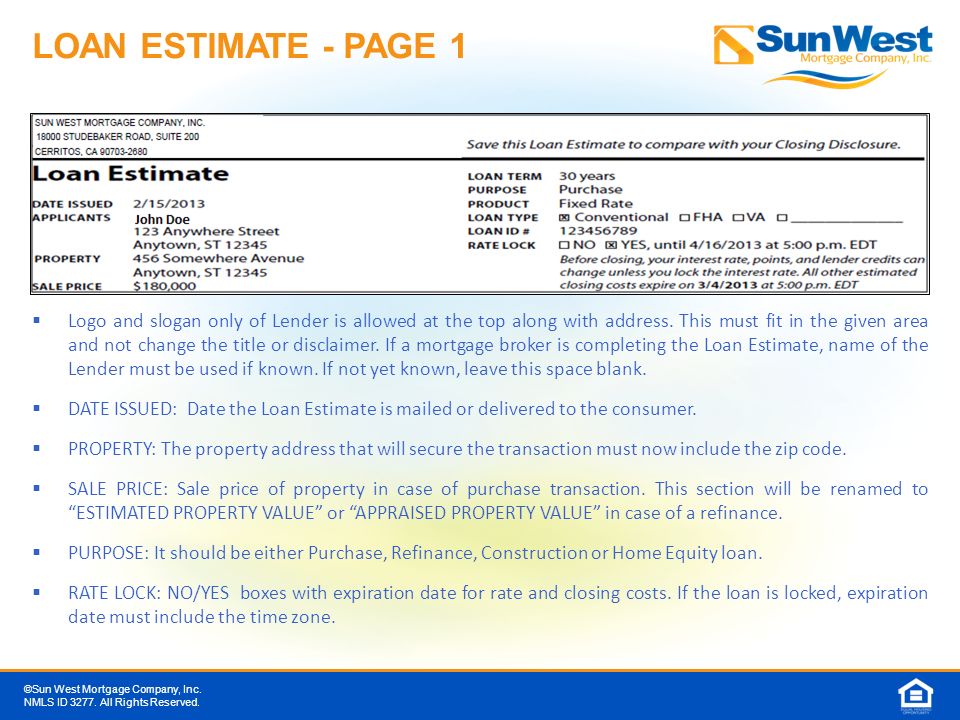Click the LOAN TYPE label

(x=503, y=217)
